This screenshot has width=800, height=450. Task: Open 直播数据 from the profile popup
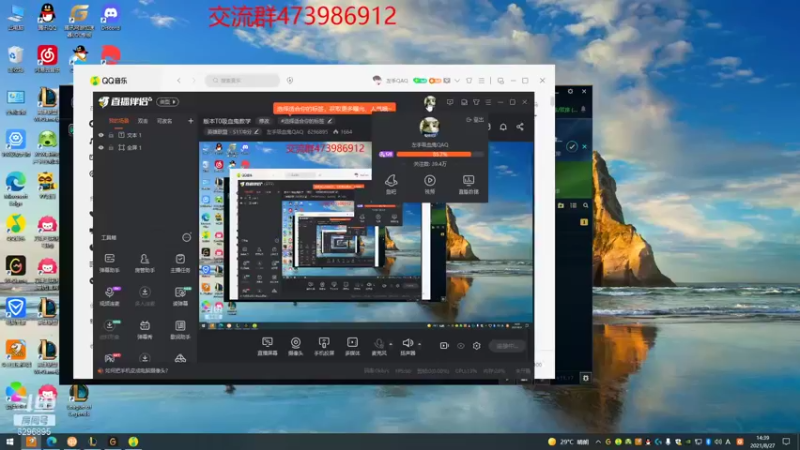point(468,184)
